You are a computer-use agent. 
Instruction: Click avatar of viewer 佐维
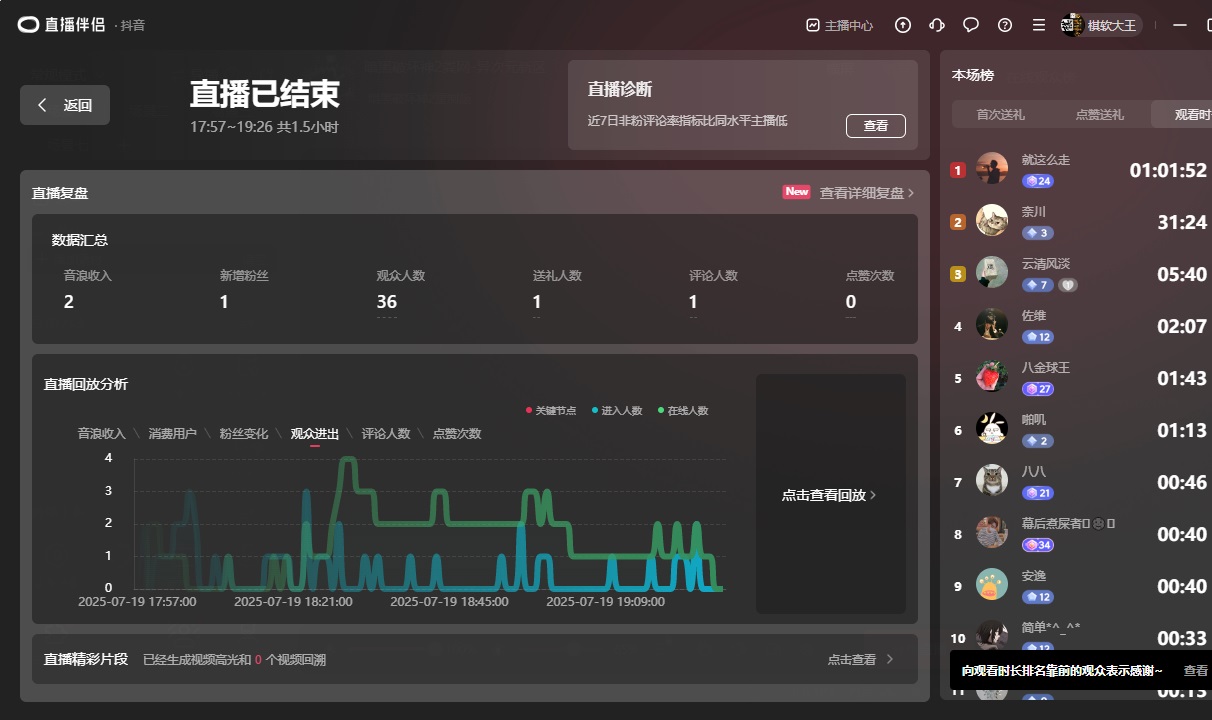[x=992, y=324]
